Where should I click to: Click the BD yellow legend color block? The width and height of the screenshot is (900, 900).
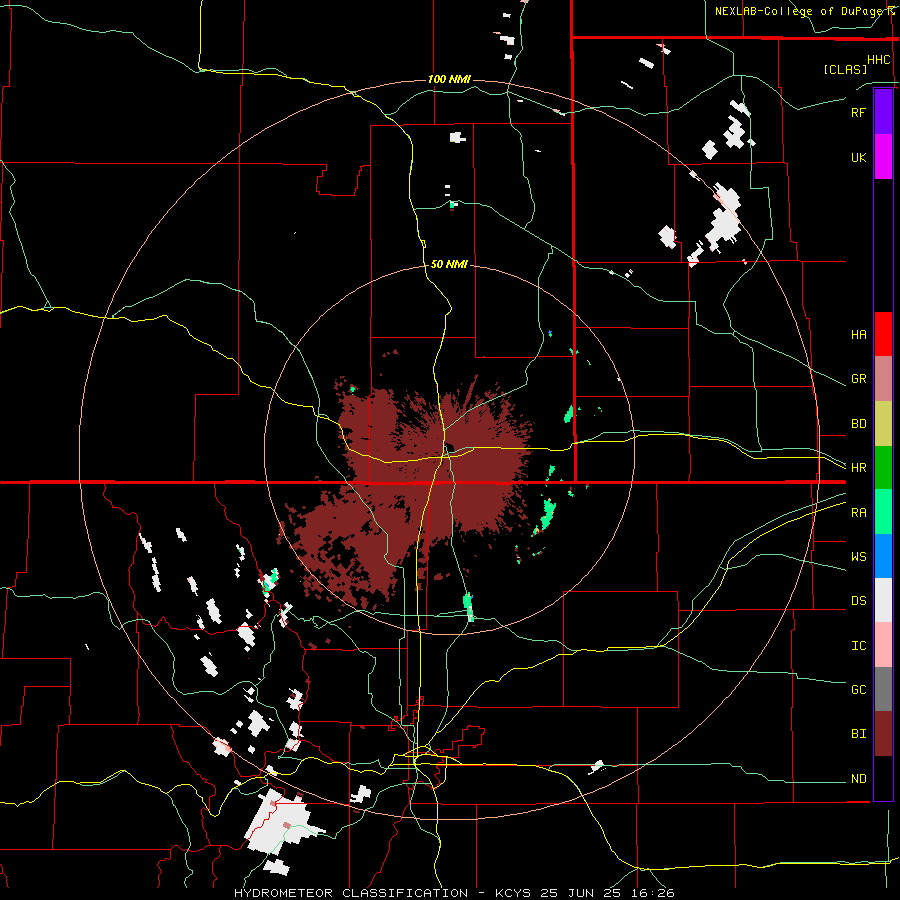(x=883, y=424)
